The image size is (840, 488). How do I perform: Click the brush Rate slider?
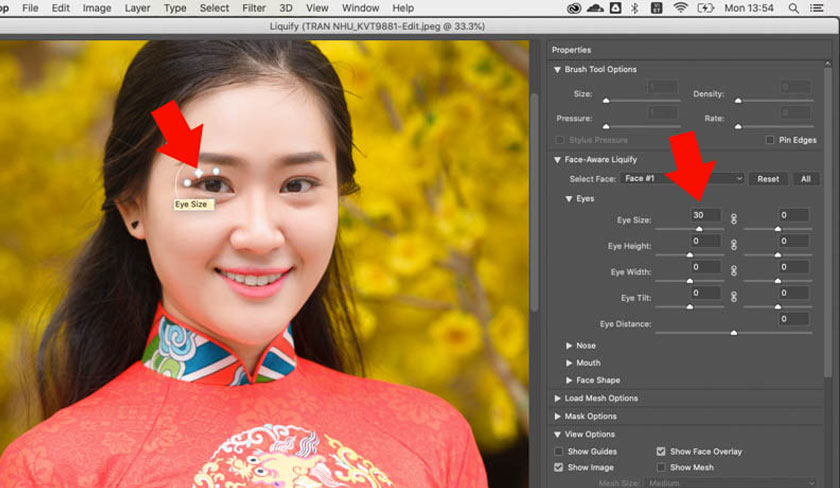[774, 126]
